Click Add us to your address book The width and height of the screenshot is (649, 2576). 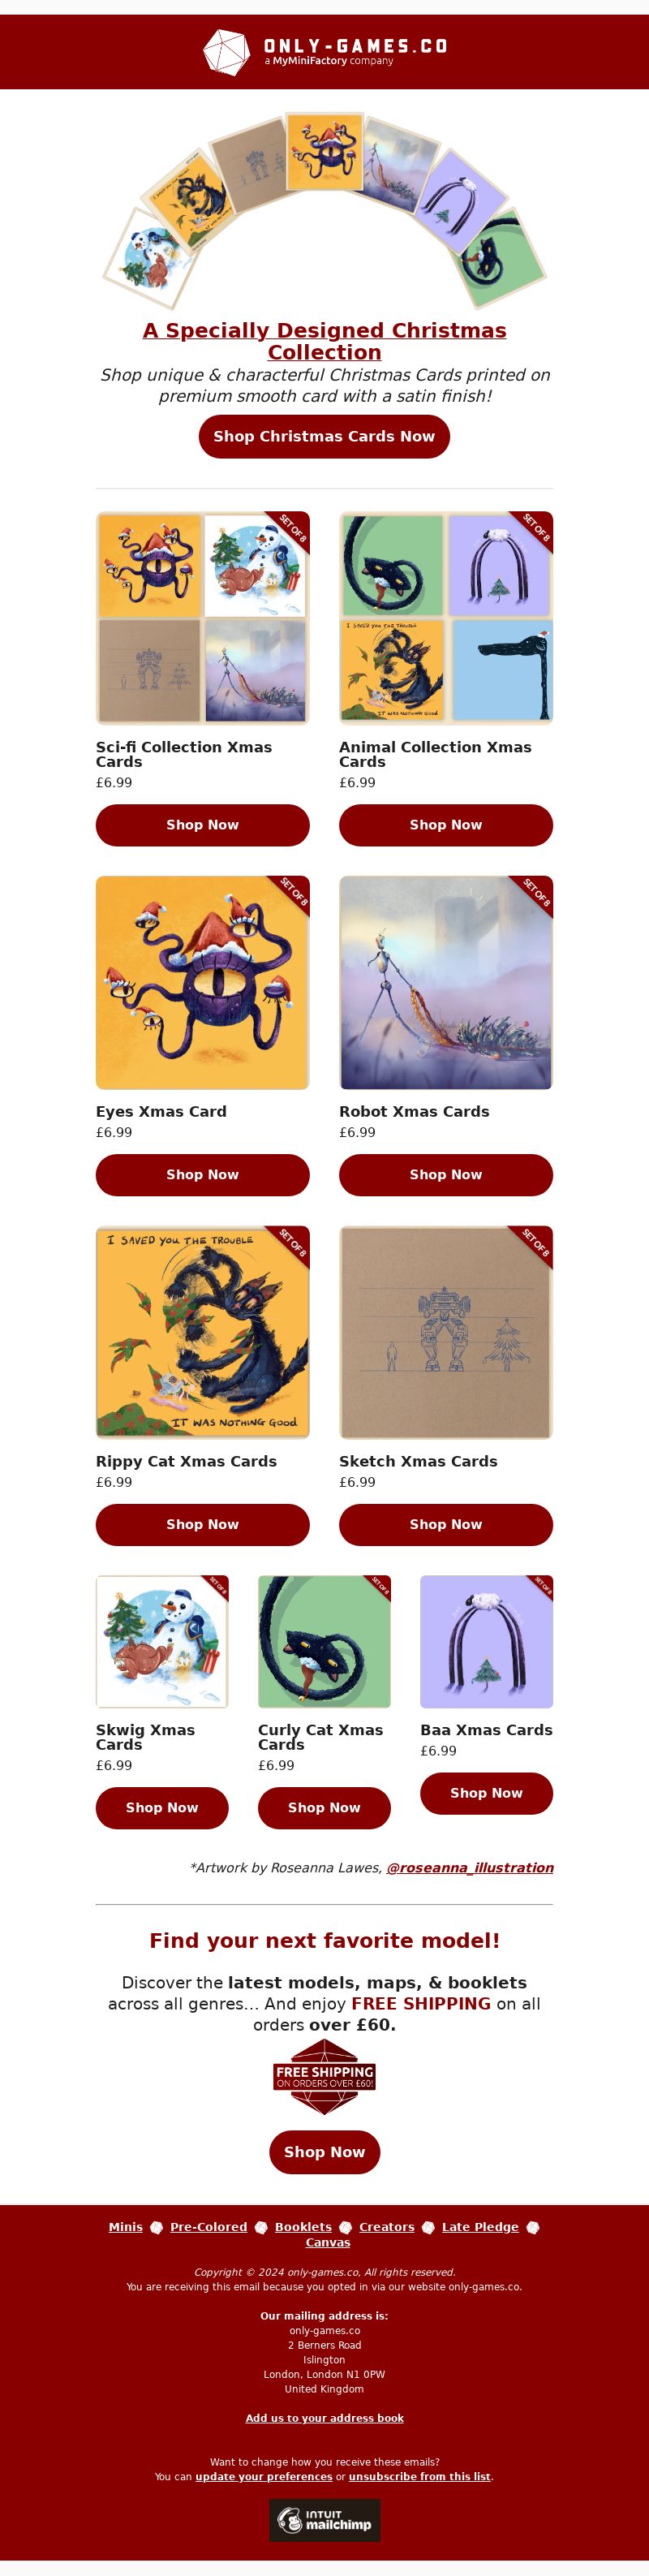pos(324,2418)
